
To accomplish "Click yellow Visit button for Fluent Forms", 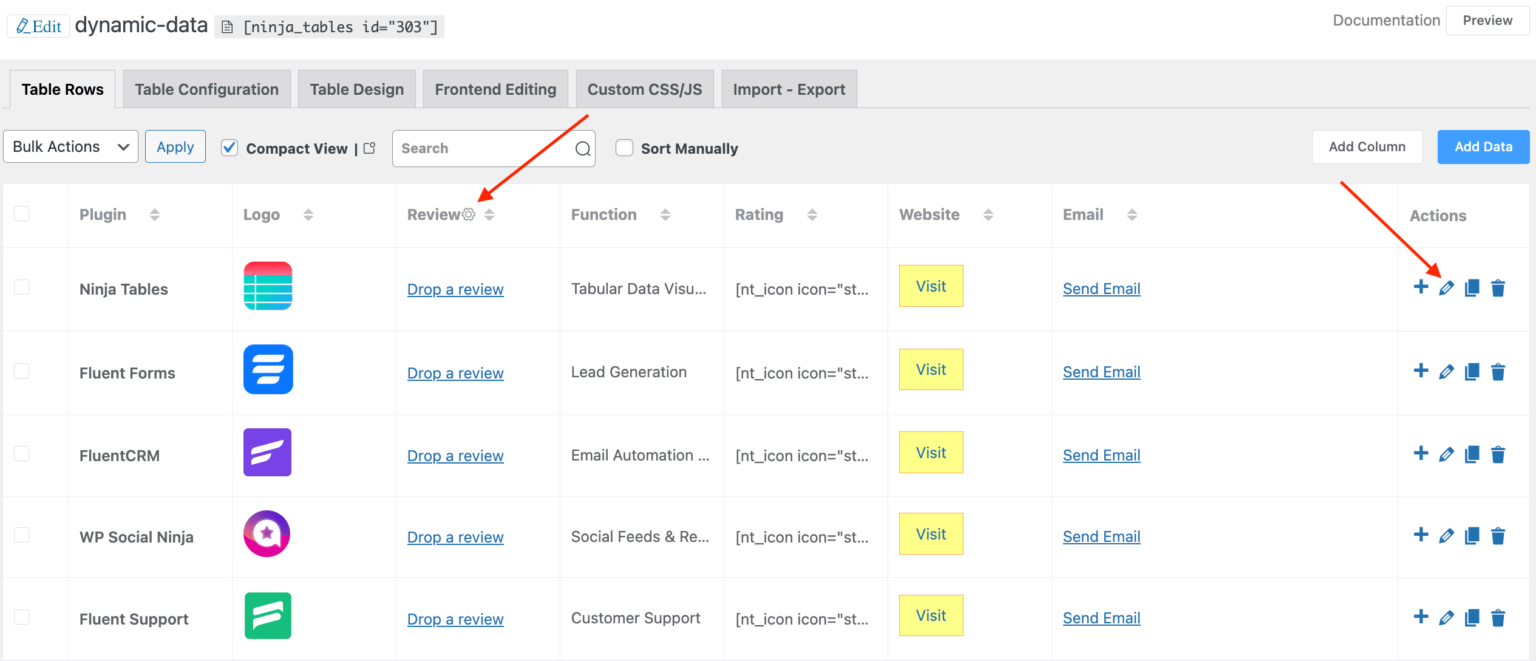I will coord(930,370).
